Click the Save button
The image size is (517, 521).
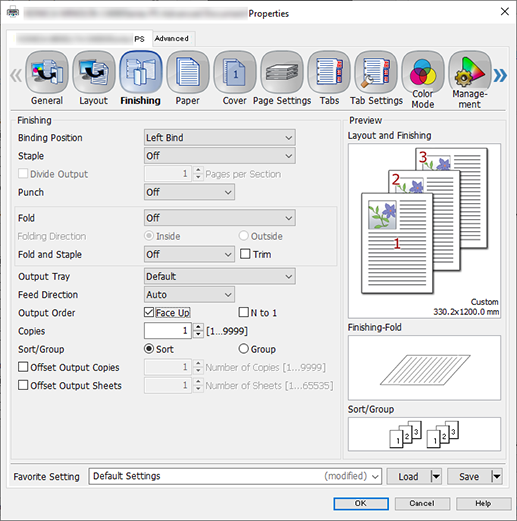(469, 477)
